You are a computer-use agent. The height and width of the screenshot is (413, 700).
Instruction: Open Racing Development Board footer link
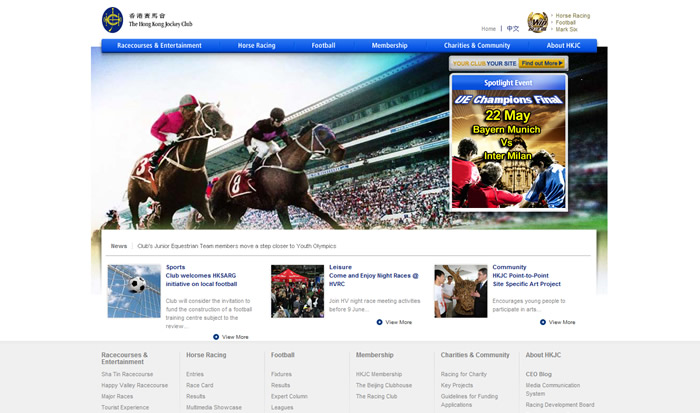point(560,405)
